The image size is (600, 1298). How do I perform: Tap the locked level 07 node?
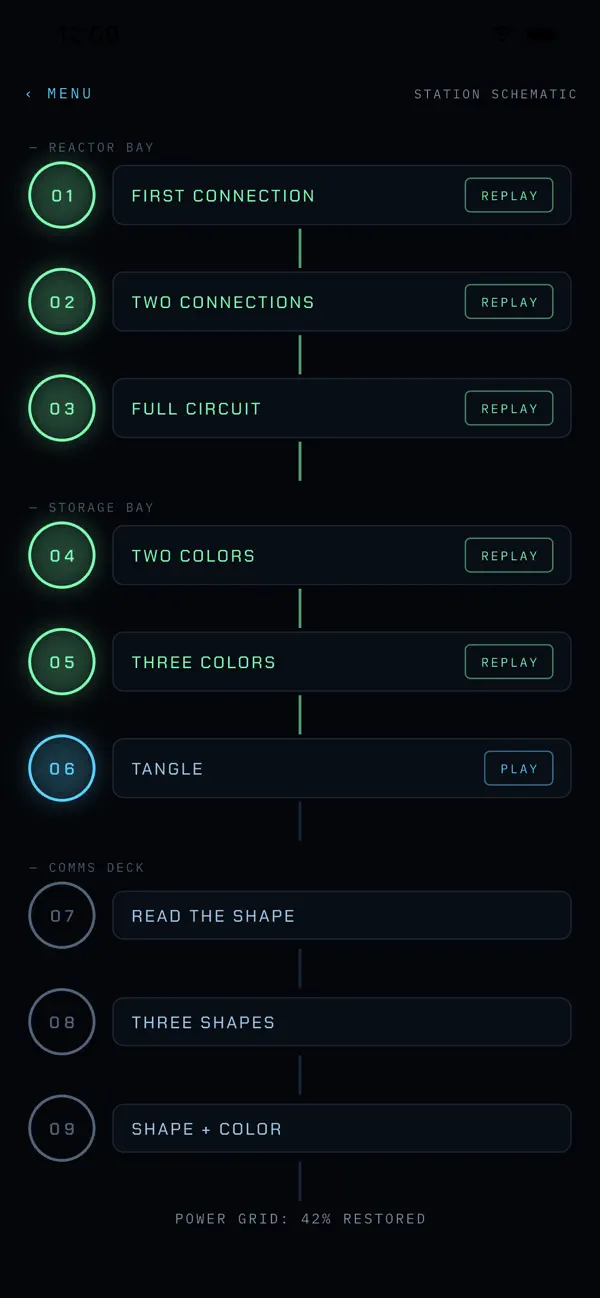(x=62, y=915)
